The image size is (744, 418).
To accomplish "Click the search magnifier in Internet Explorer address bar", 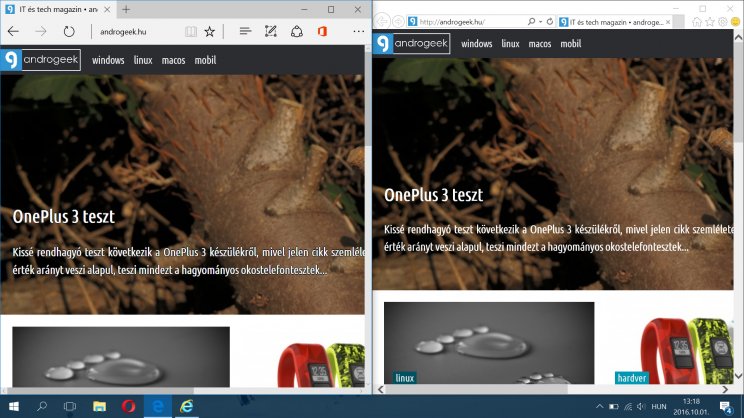I will click(531, 21).
